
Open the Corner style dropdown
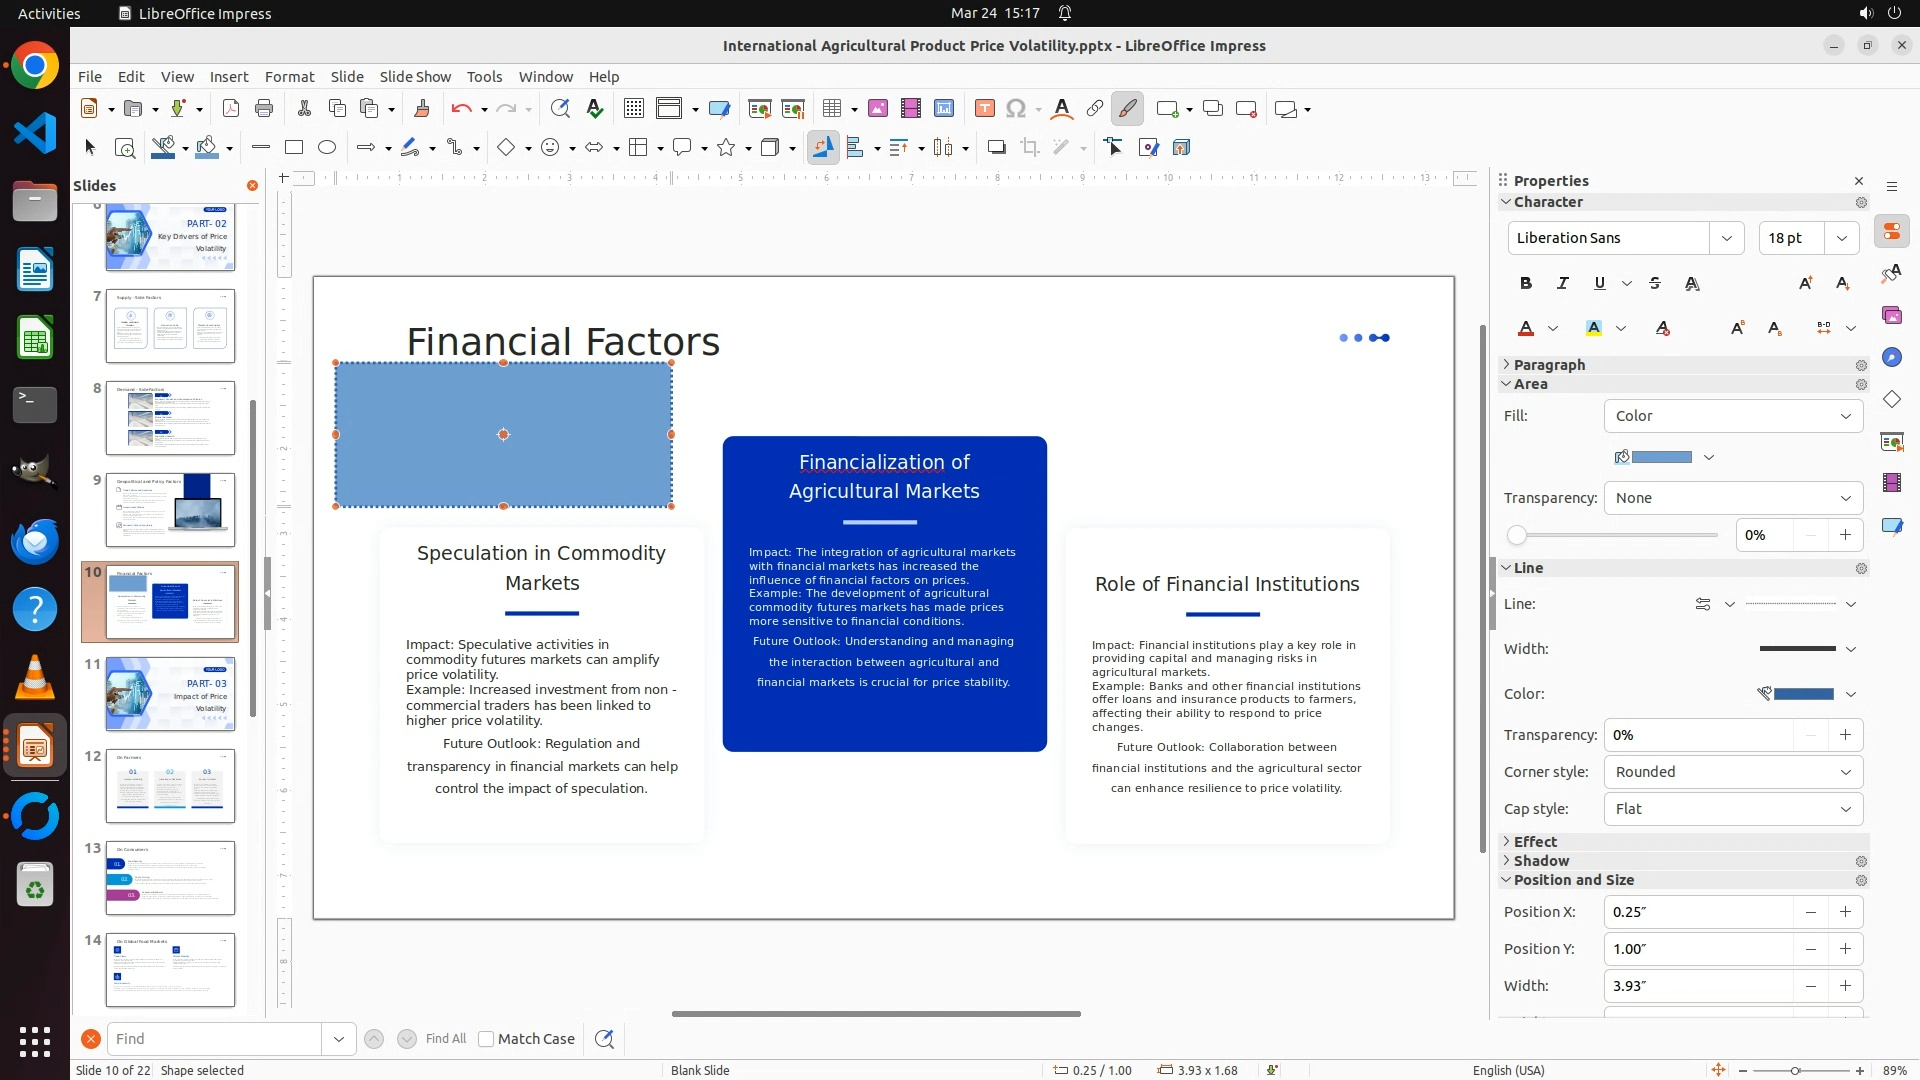click(x=1733, y=772)
